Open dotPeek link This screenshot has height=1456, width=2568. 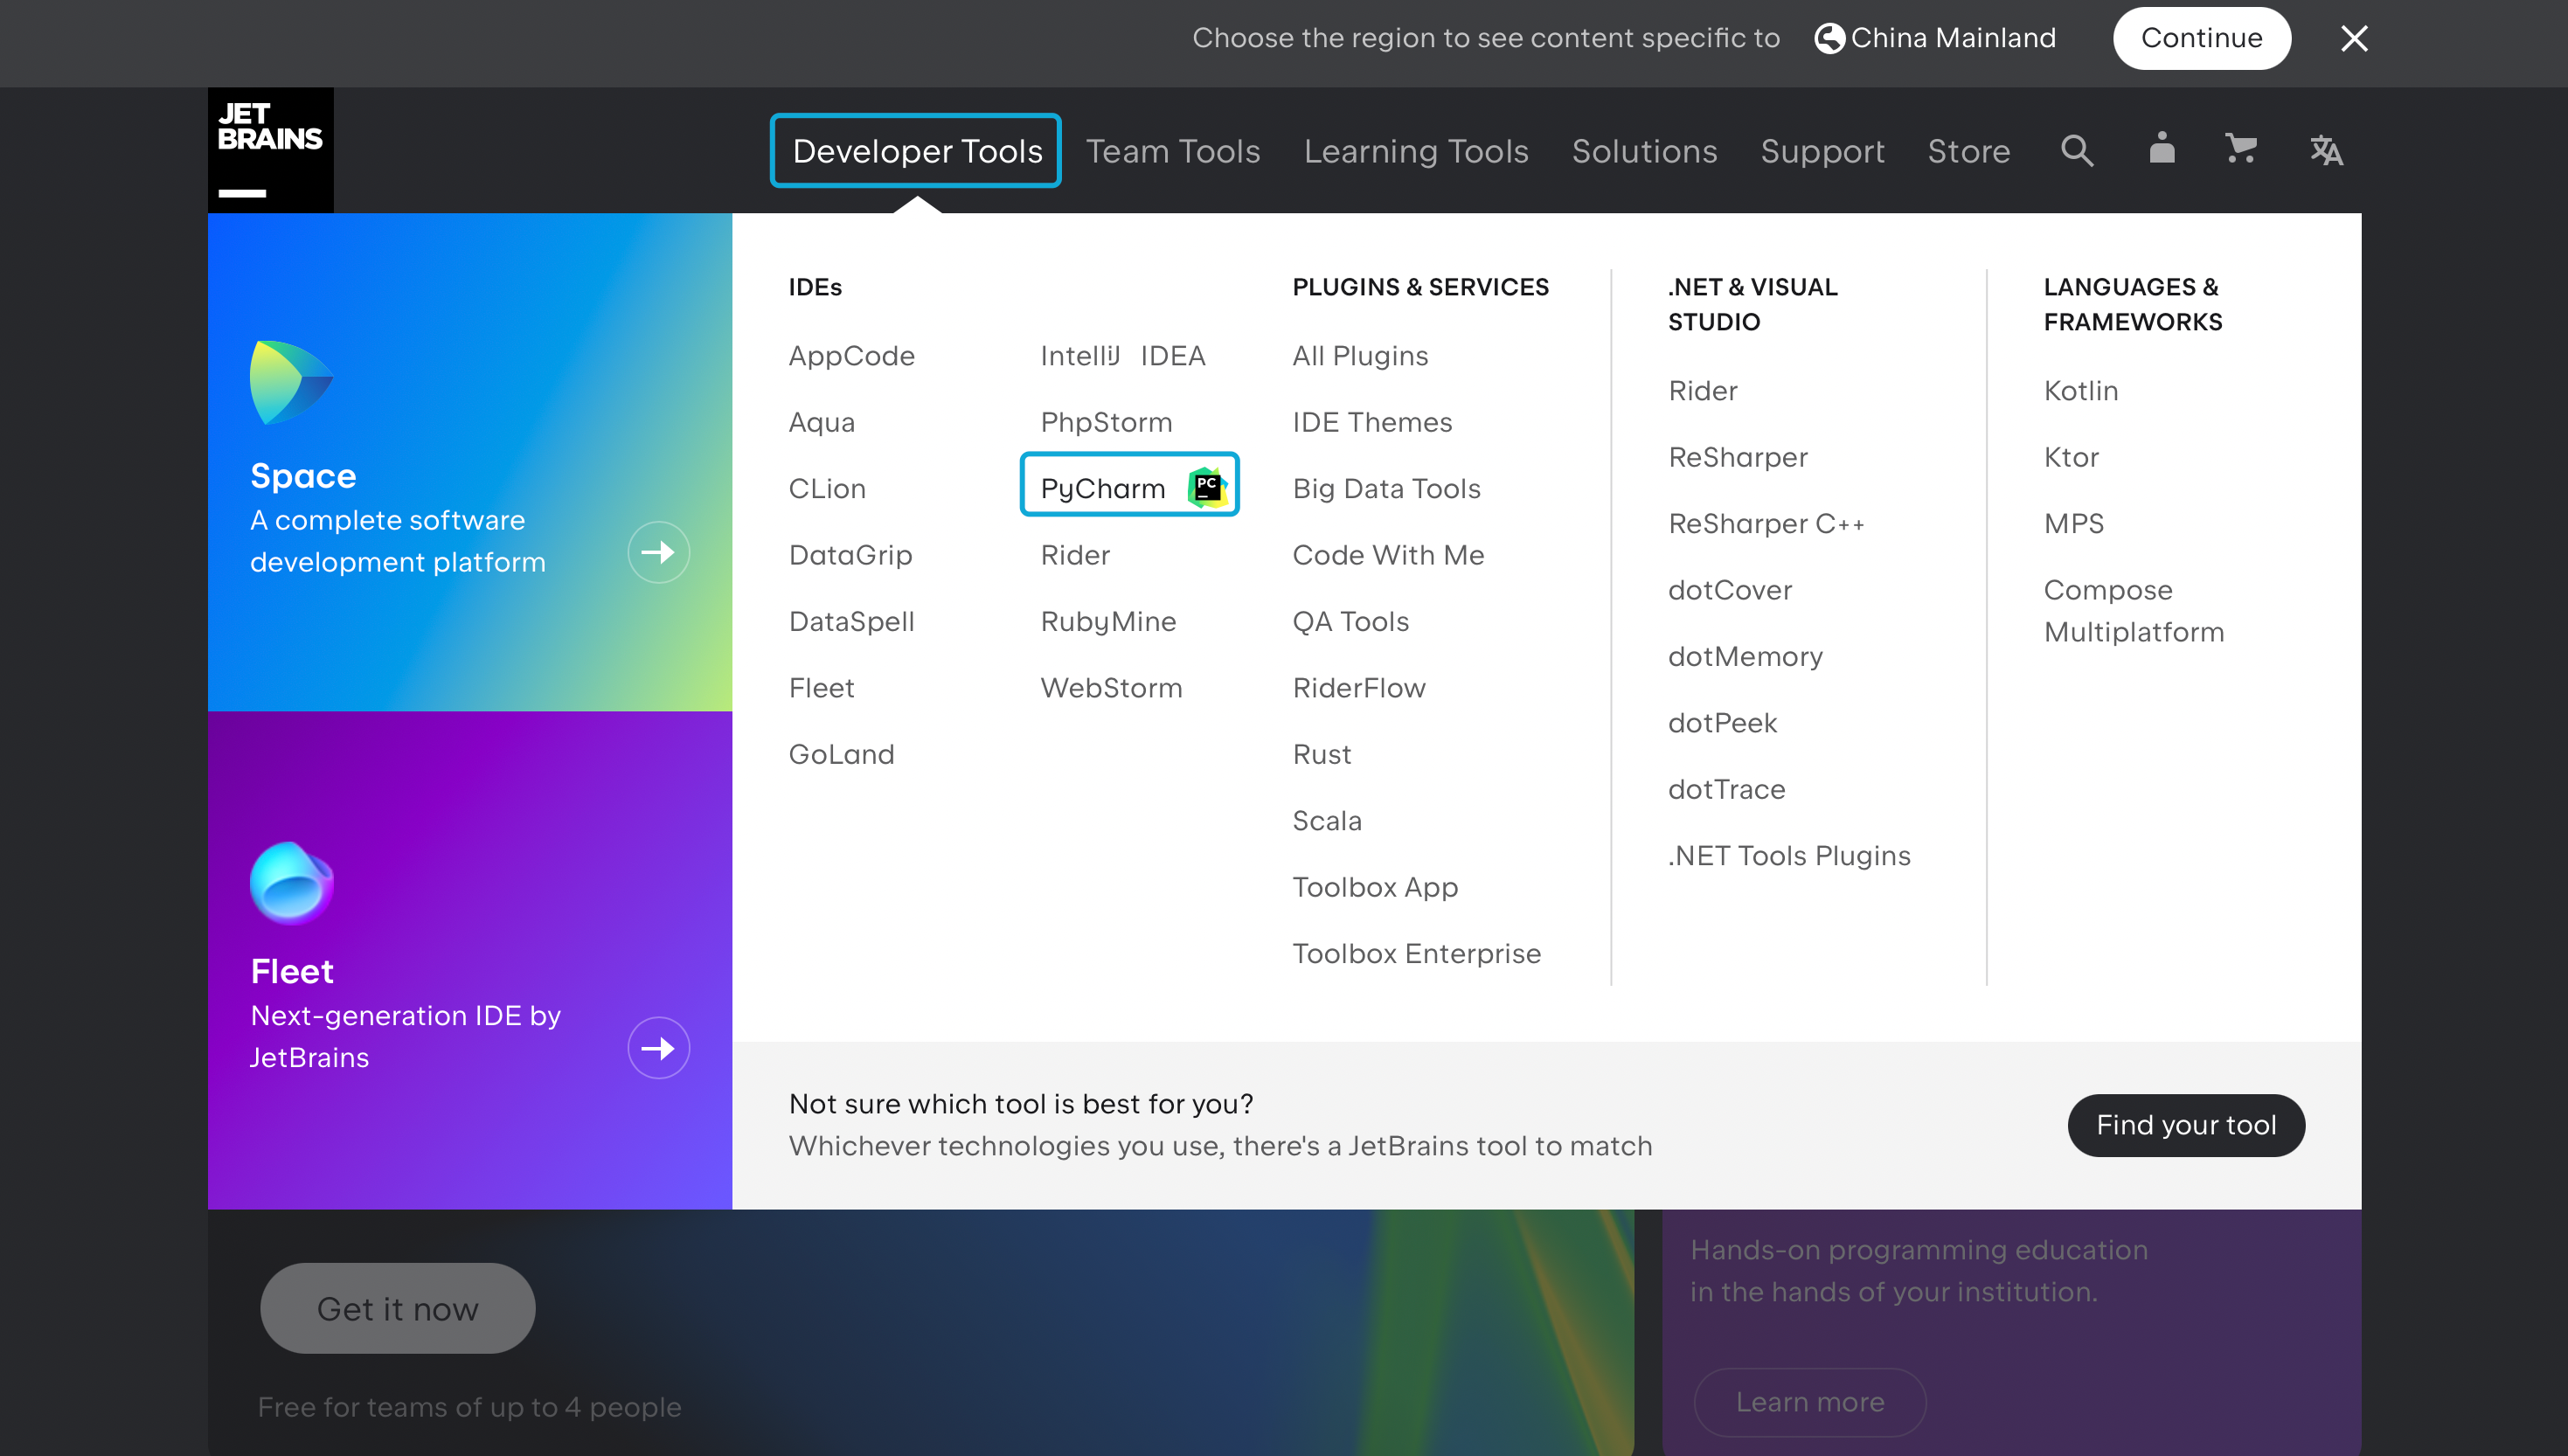1722,723
